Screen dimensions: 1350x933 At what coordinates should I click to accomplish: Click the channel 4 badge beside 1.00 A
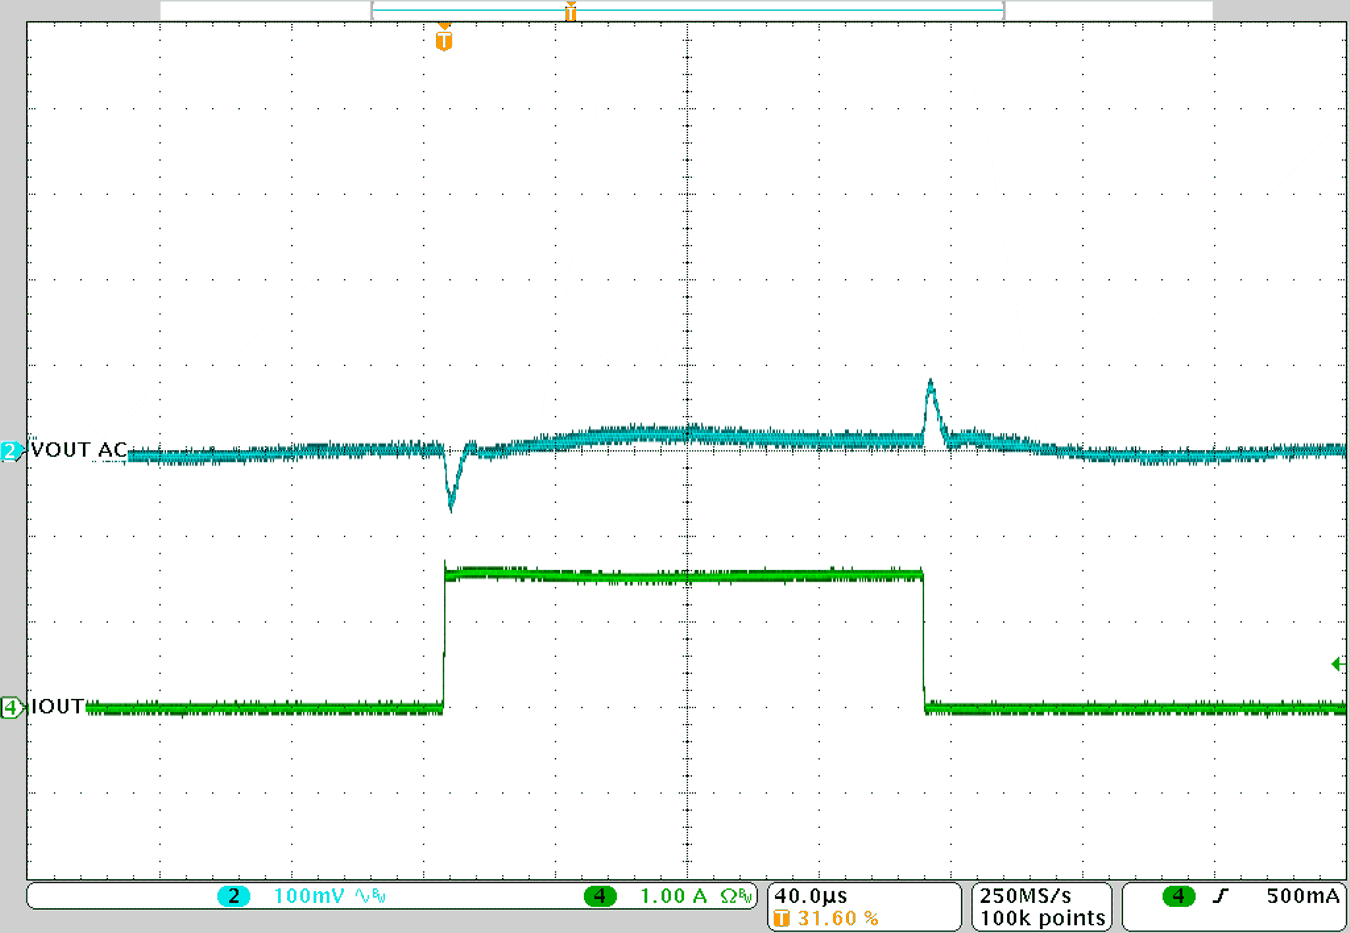coord(599,896)
